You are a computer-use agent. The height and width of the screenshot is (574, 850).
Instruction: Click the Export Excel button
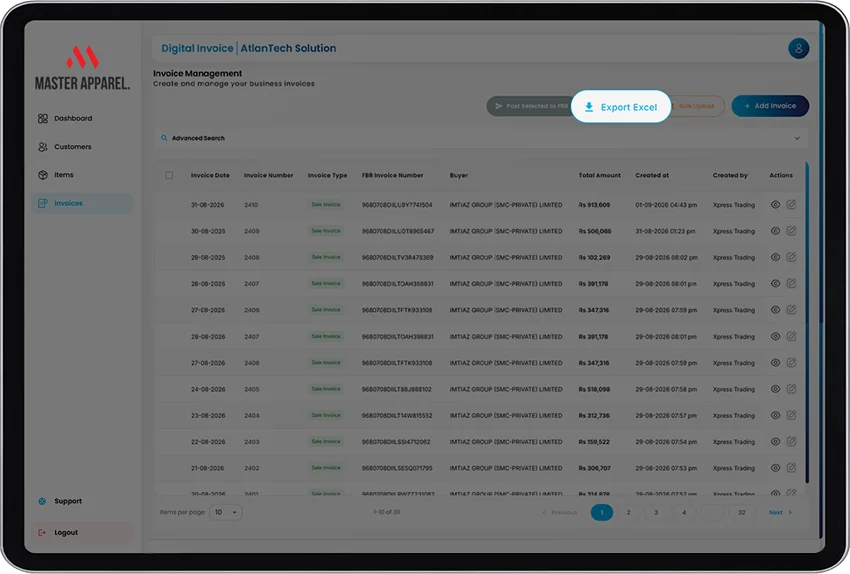(621, 107)
